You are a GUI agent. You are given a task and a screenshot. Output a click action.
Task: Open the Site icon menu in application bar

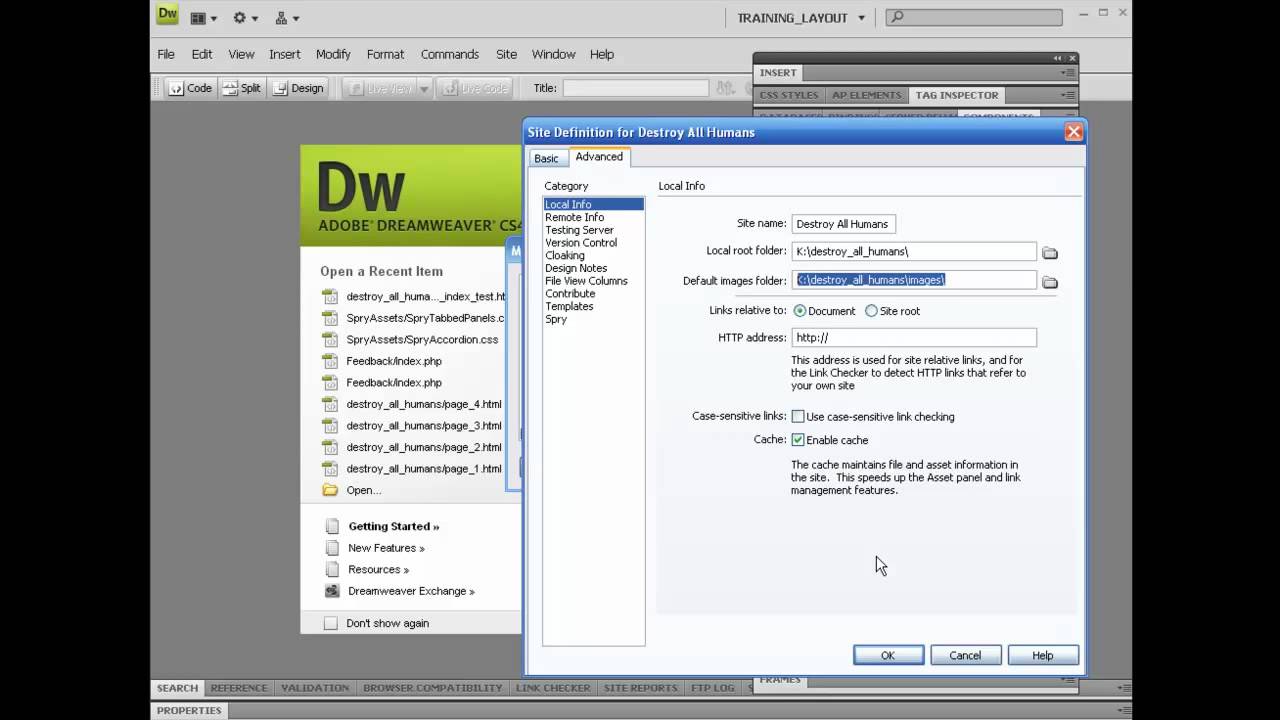click(287, 18)
